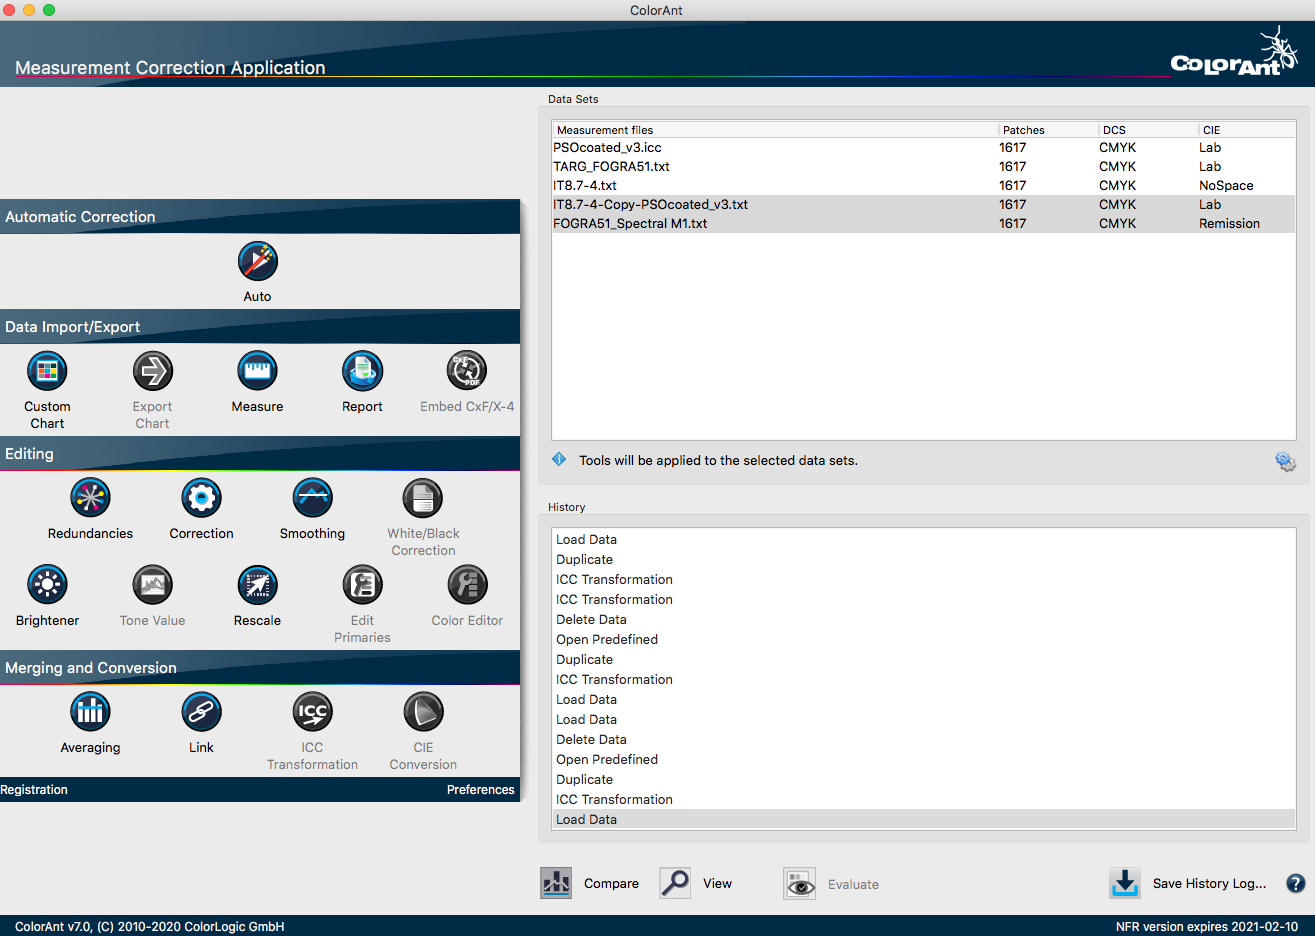
Task: Select the TARG_FOGRA51.txt data set
Action: pyautogui.click(x=923, y=167)
